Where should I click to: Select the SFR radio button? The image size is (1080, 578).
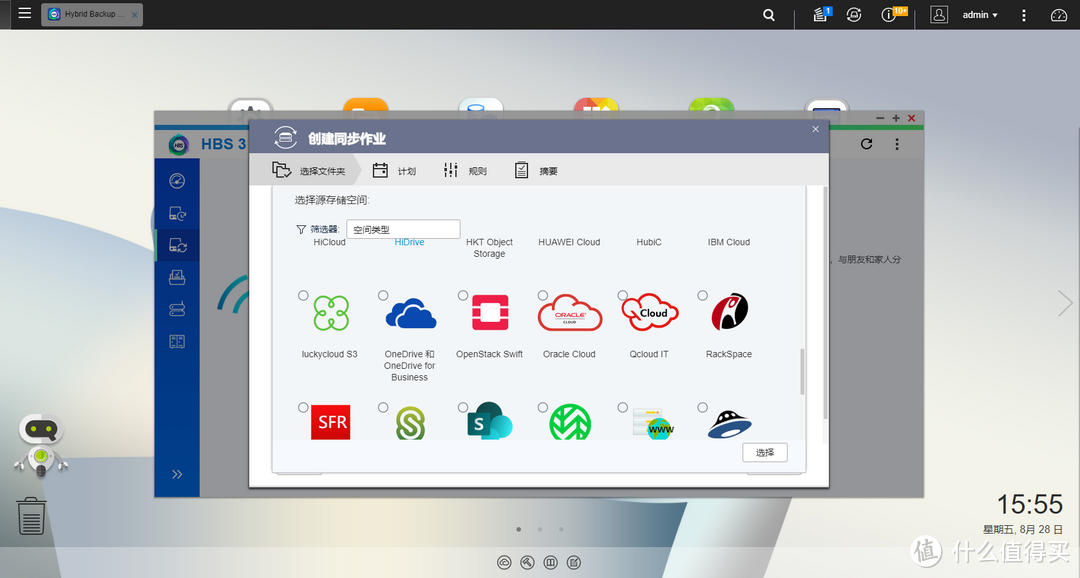pos(303,408)
